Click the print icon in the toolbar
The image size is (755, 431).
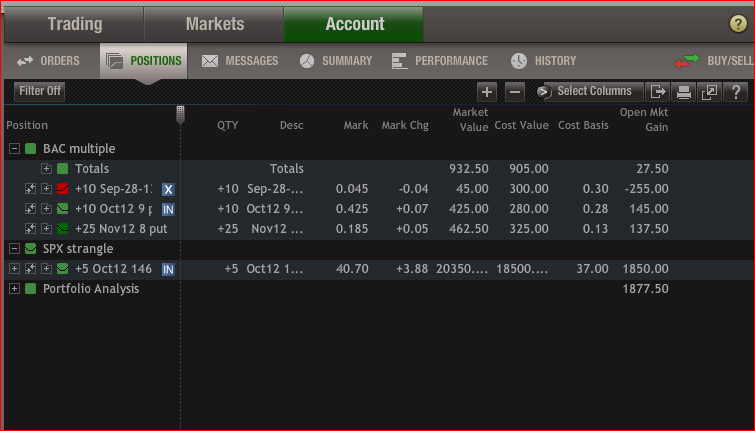tap(684, 91)
